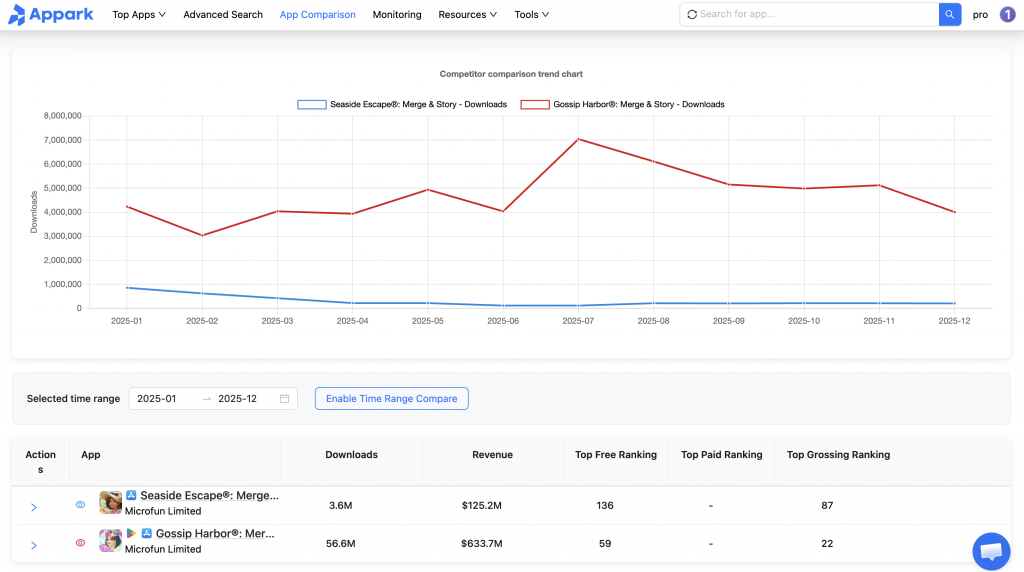Click the blue search magnifier button
1024x572 pixels.
pos(950,15)
